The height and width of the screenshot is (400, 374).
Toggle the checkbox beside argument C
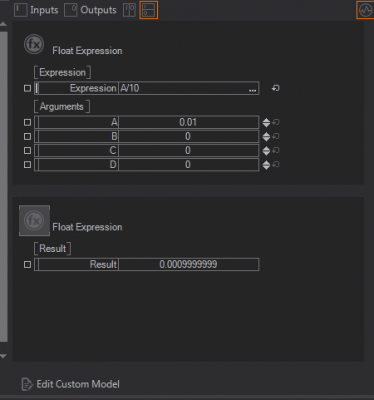(x=27, y=150)
